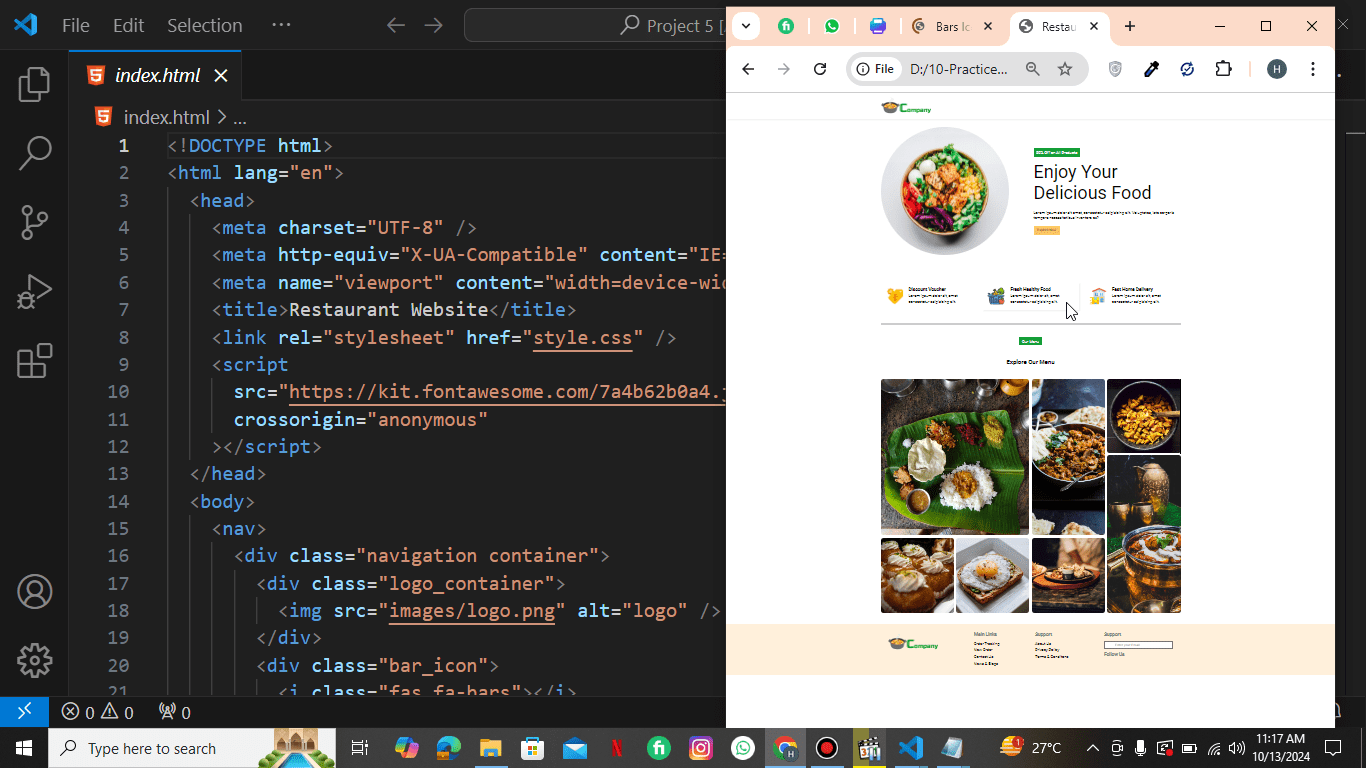Click the yellow button below the hero text
The width and height of the screenshot is (1366, 768).
[1046, 230]
